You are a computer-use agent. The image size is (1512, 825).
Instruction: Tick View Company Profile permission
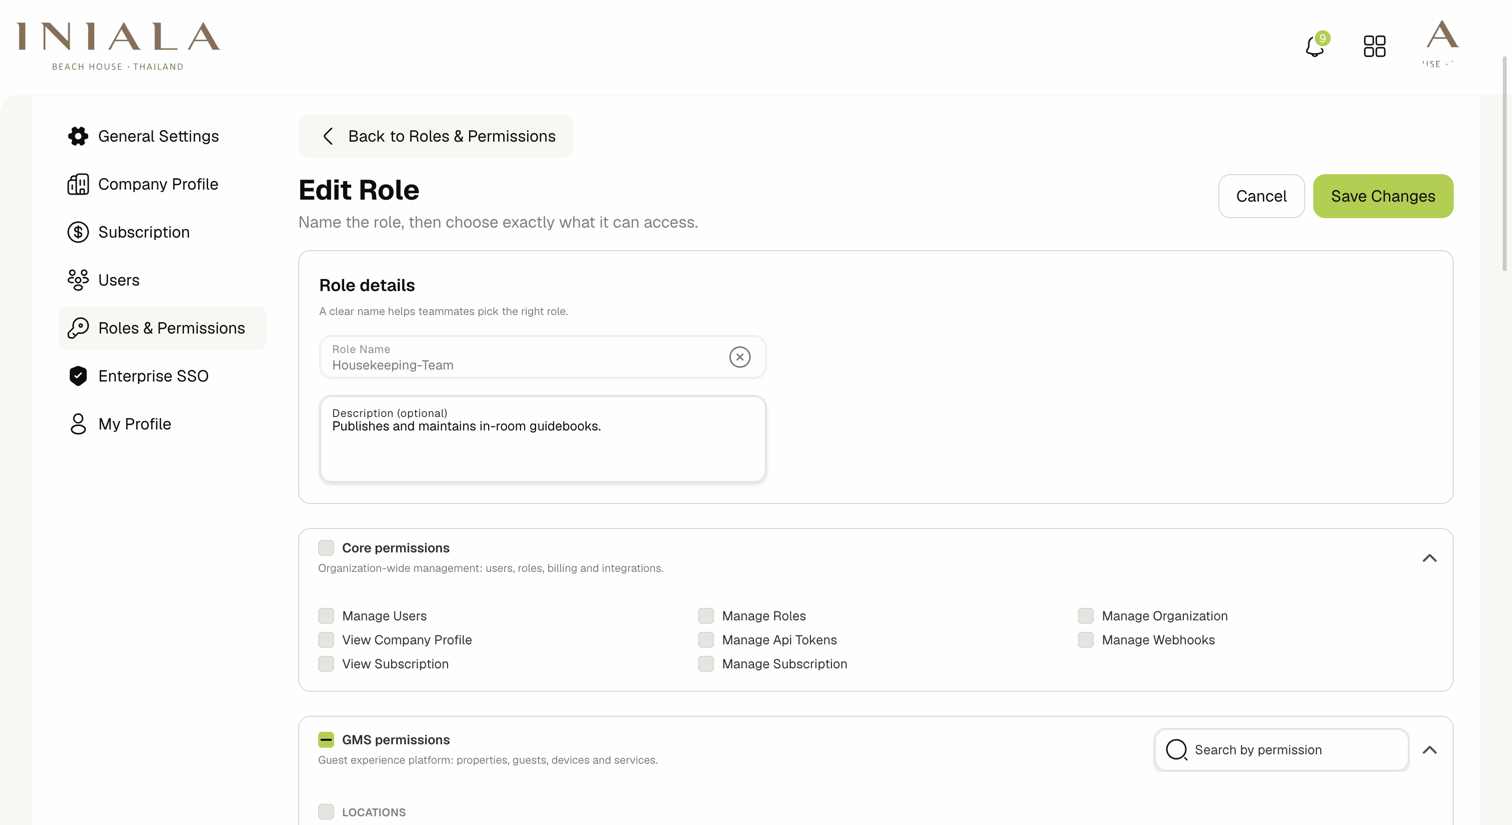click(x=326, y=640)
